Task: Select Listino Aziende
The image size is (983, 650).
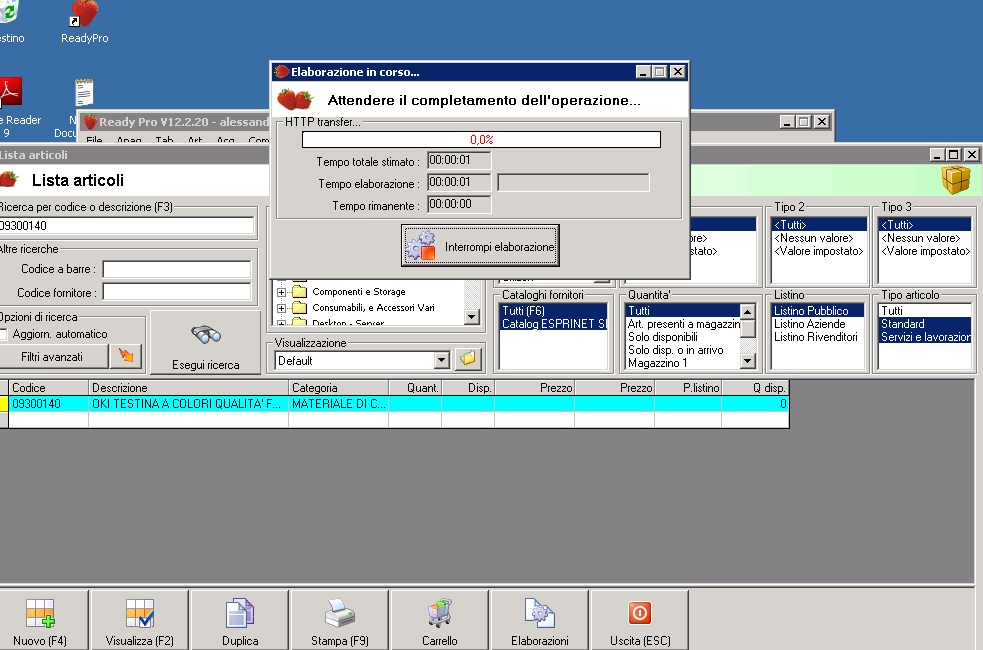Action: [x=817, y=323]
